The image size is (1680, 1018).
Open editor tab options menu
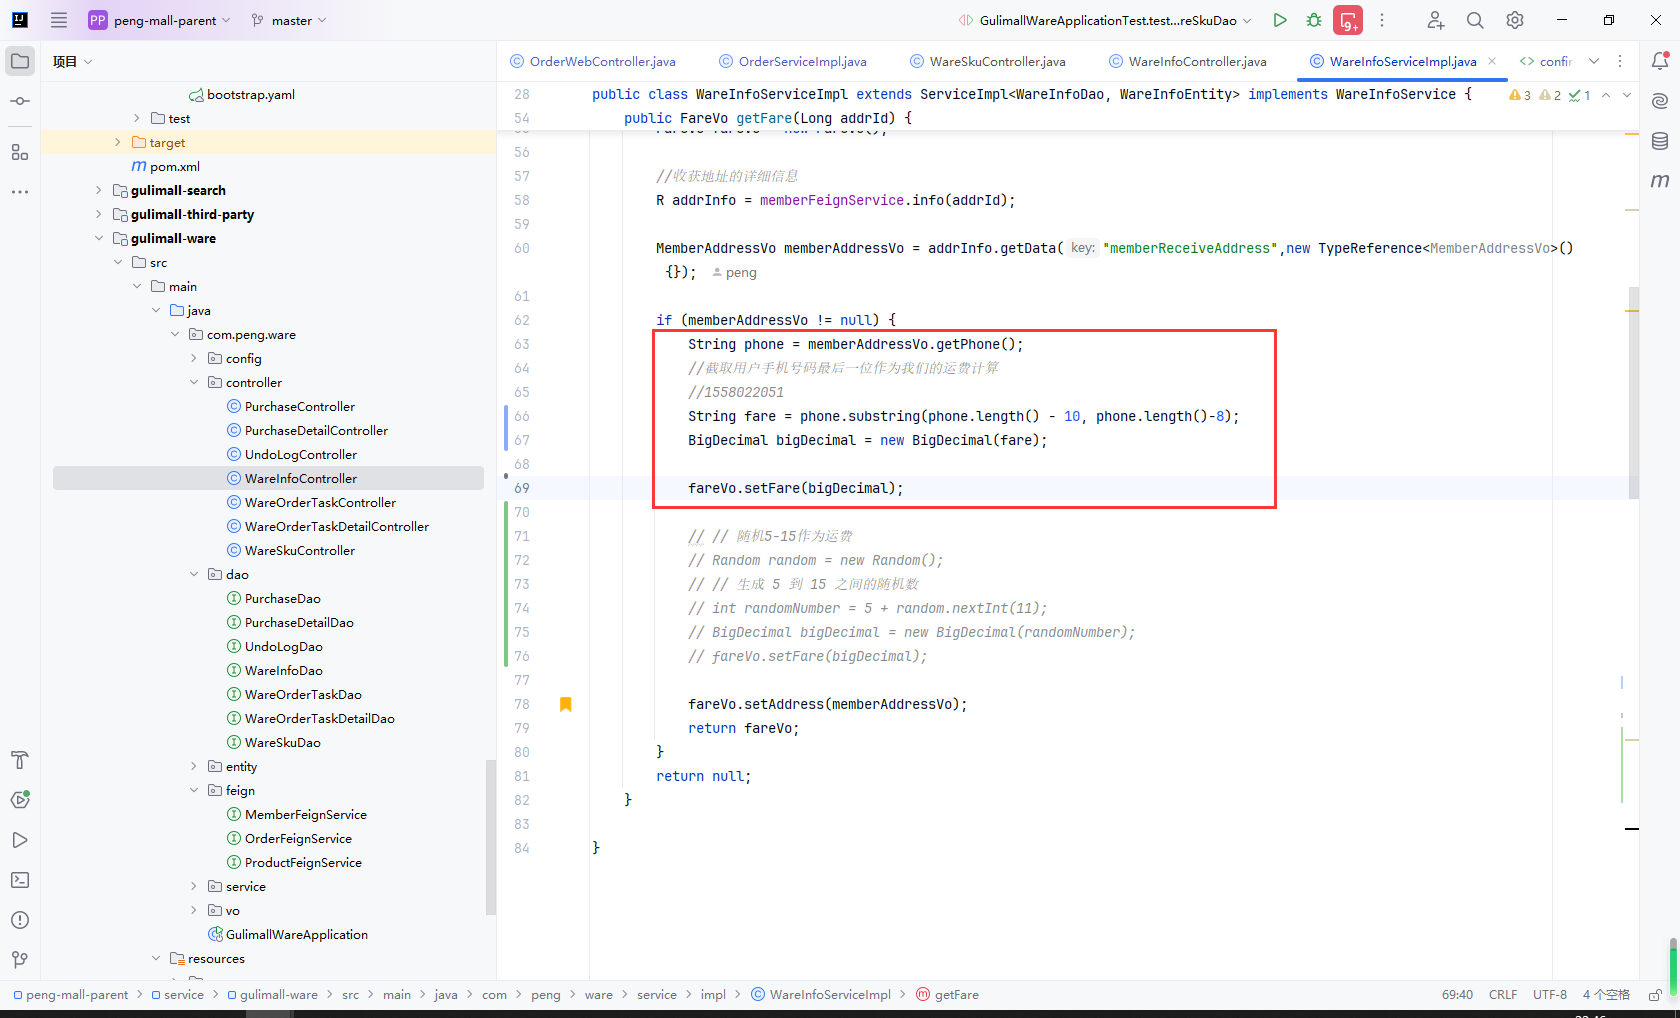point(1621,61)
